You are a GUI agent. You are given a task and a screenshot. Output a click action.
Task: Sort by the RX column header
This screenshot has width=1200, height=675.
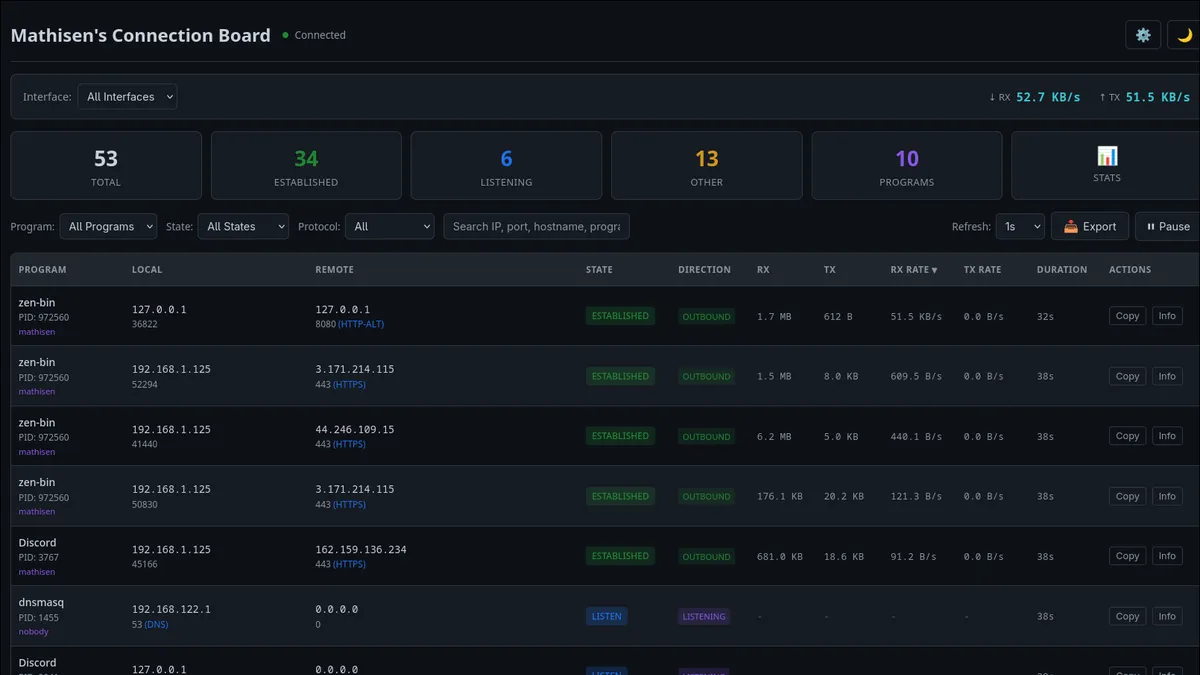764,270
